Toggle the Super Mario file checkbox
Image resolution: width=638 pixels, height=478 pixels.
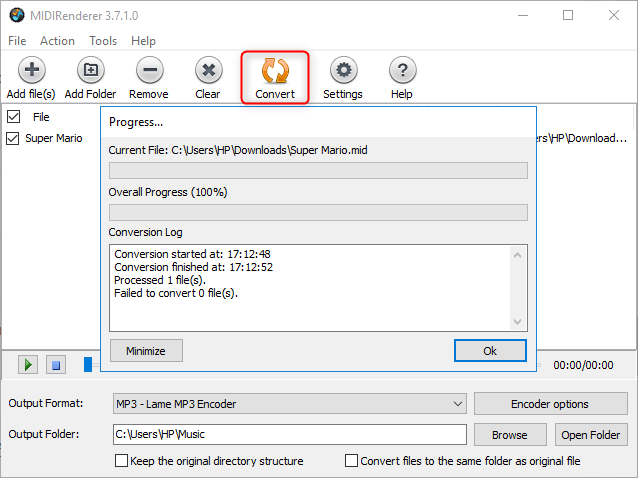click(13, 138)
